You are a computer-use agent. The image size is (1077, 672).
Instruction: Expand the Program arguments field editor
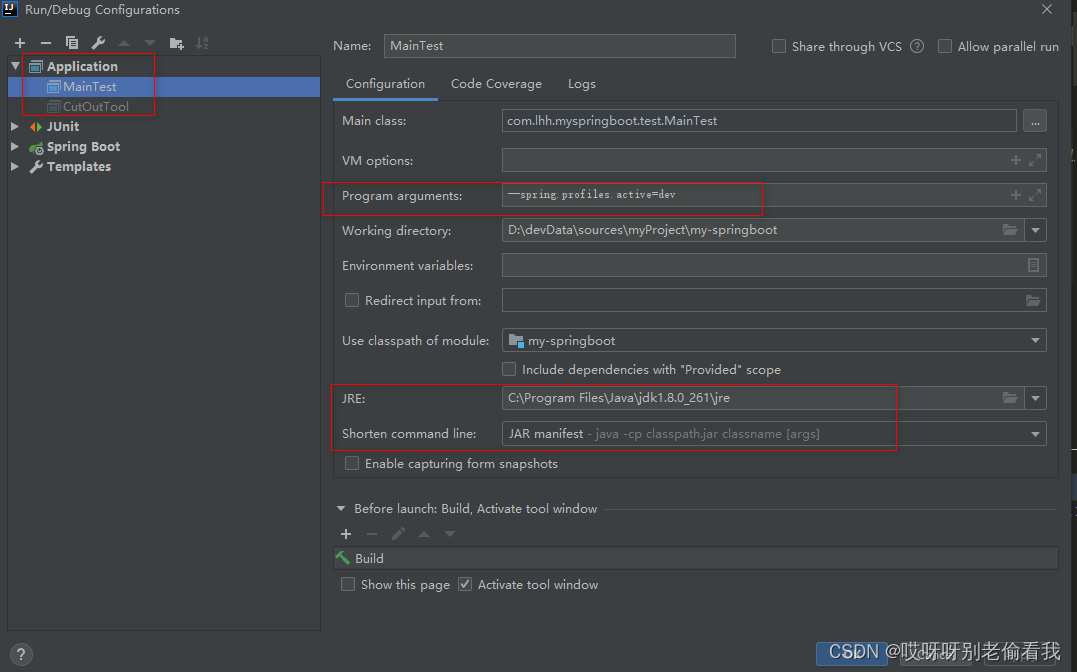point(1035,195)
